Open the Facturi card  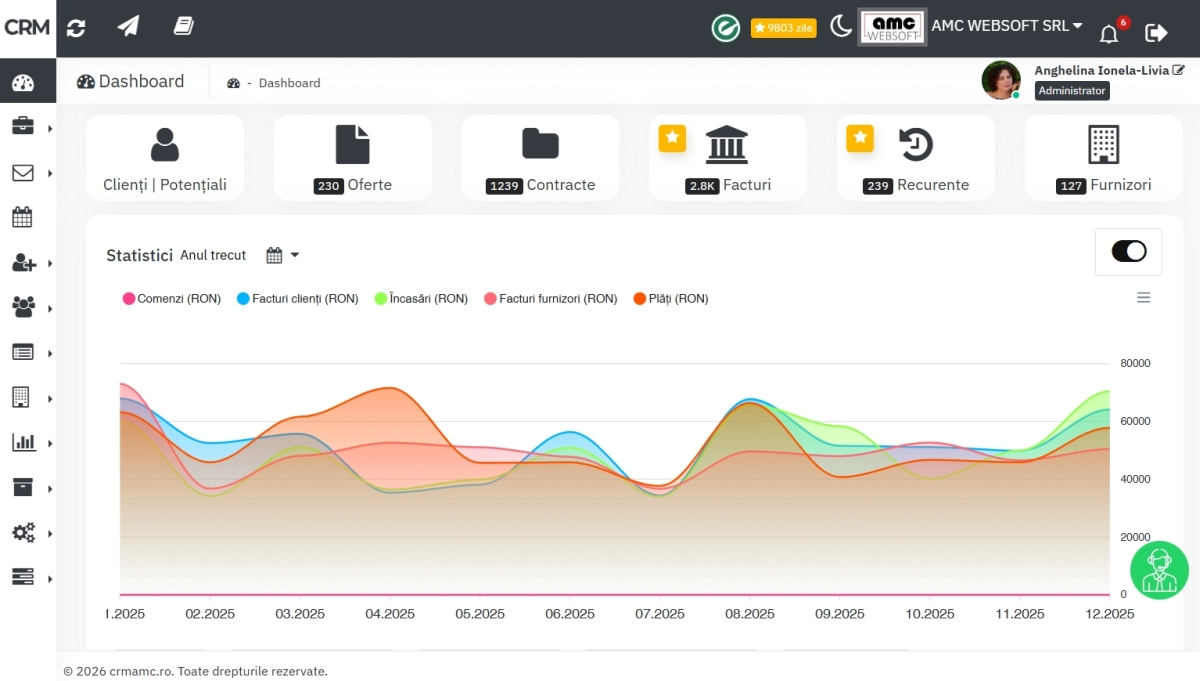coord(728,158)
